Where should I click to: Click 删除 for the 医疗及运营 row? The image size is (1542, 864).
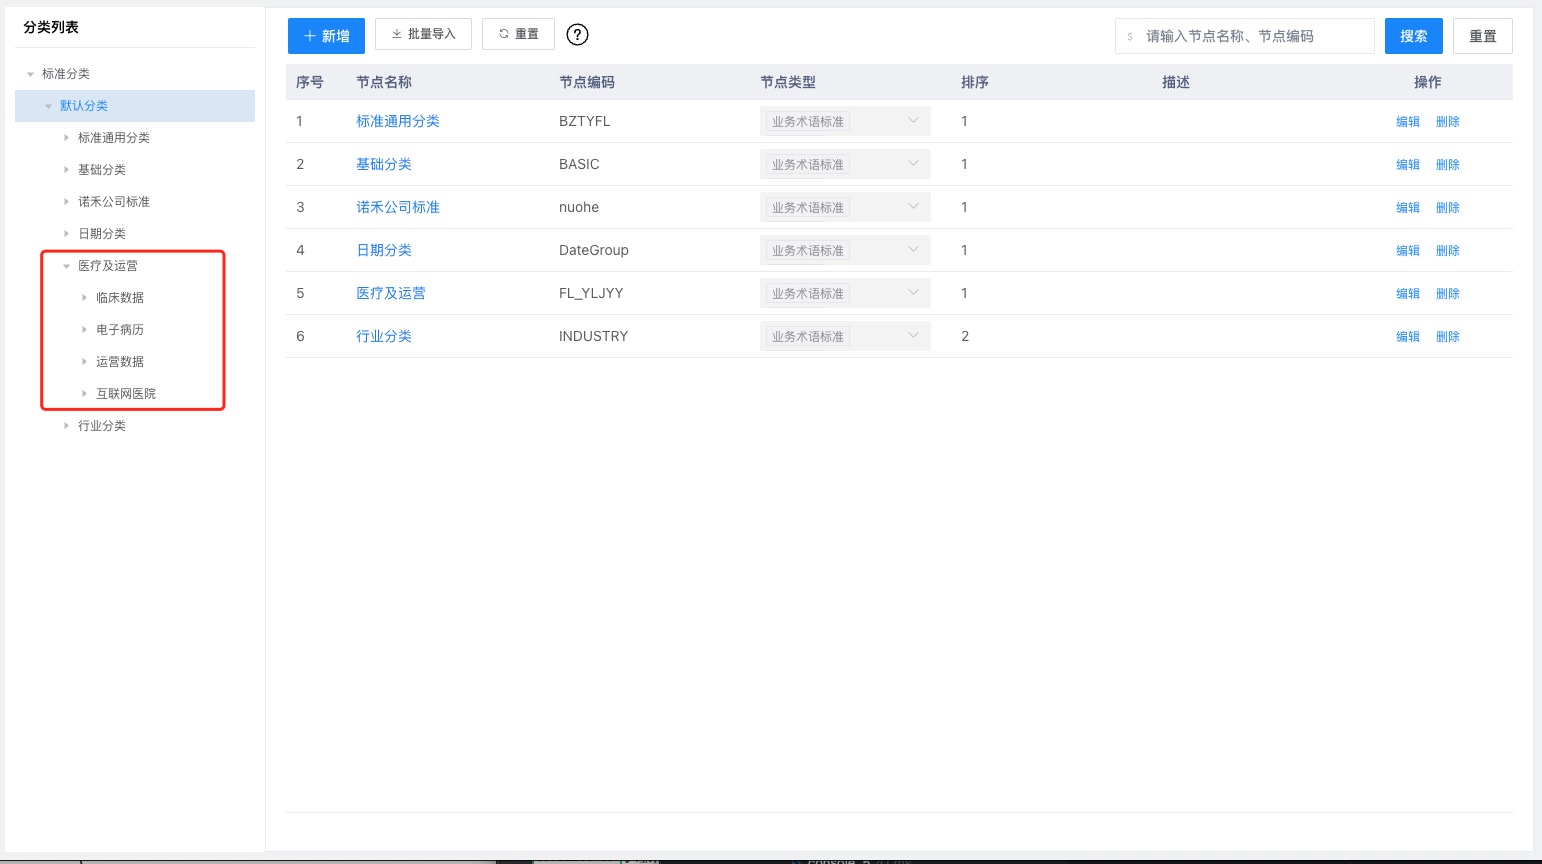tap(1447, 293)
